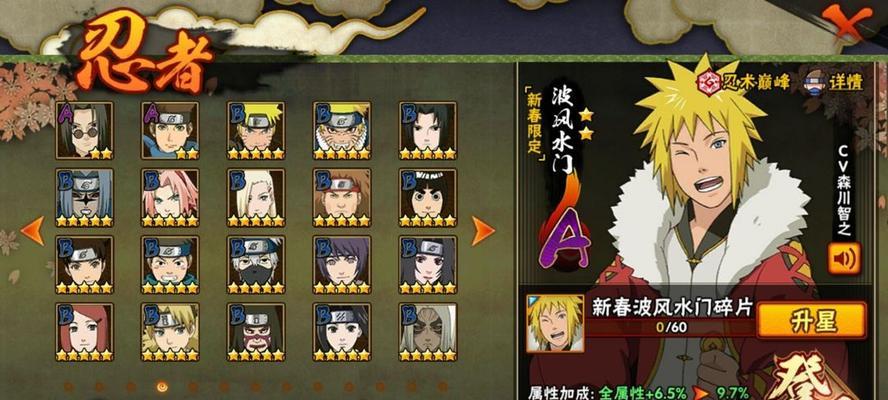Go to next ninja page arrow
Viewport: 888px width, 400px height.
click(483, 231)
